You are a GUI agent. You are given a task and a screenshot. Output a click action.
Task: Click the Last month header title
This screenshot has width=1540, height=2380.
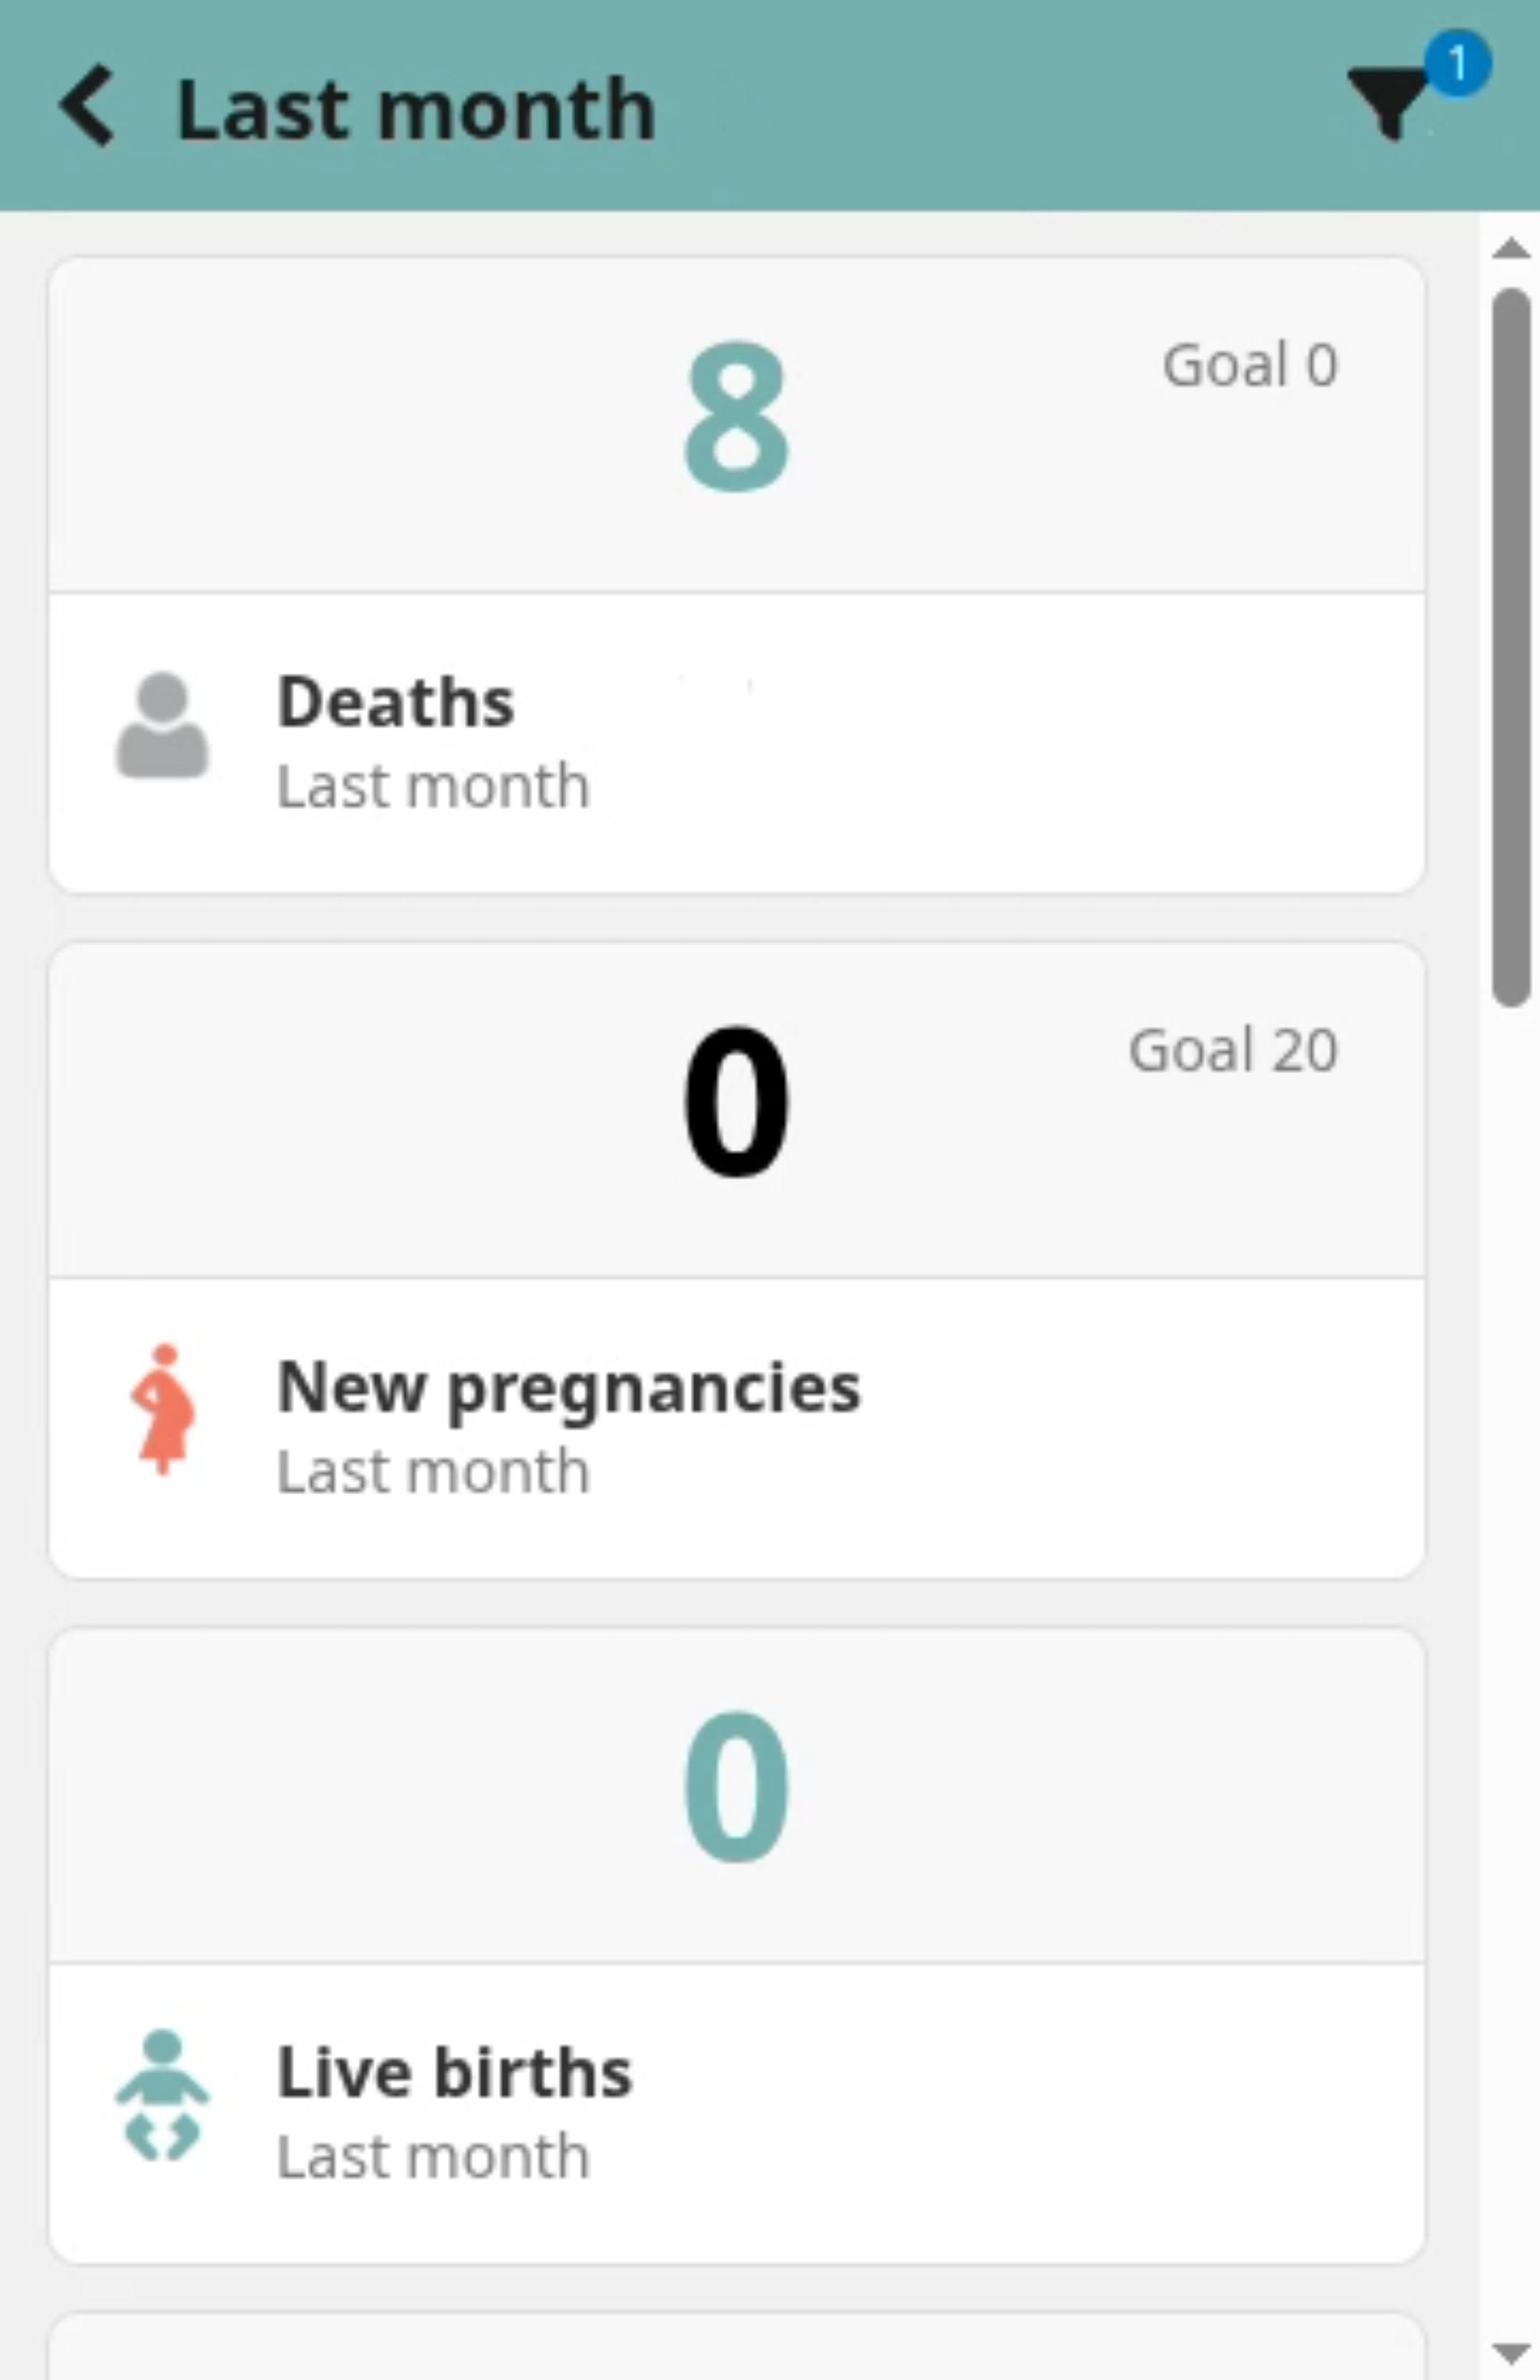click(x=416, y=109)
